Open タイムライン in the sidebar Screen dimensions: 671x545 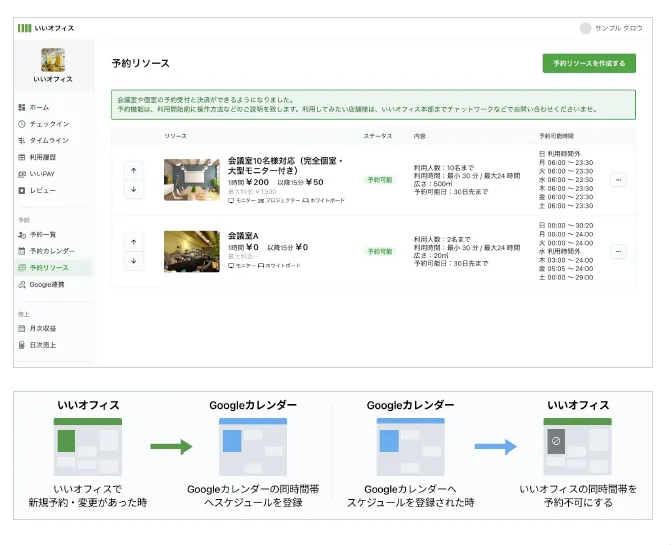point(43,140)
